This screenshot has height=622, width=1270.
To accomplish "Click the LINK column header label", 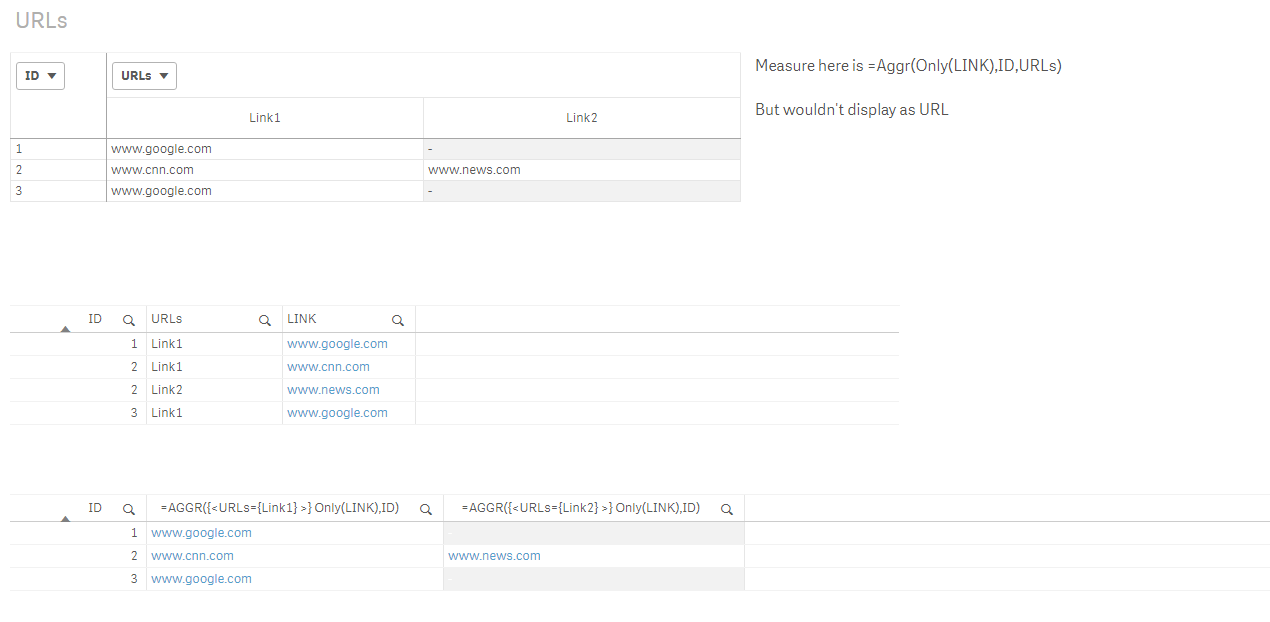I will coord(302,319).
